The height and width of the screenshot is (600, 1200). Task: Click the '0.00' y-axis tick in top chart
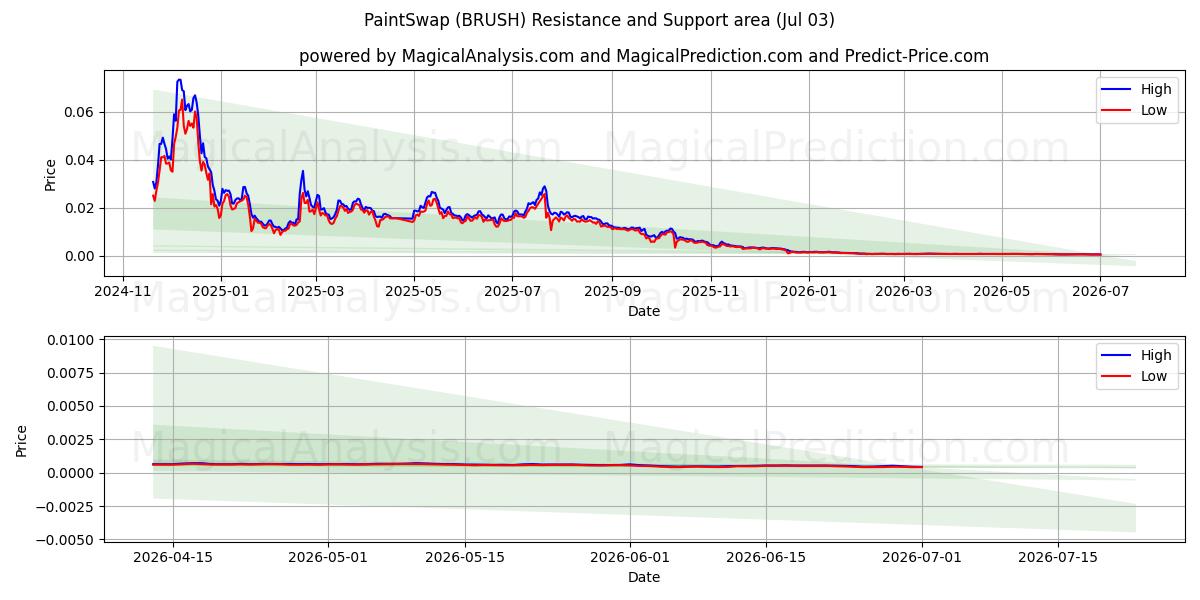(x=80, y=256)
